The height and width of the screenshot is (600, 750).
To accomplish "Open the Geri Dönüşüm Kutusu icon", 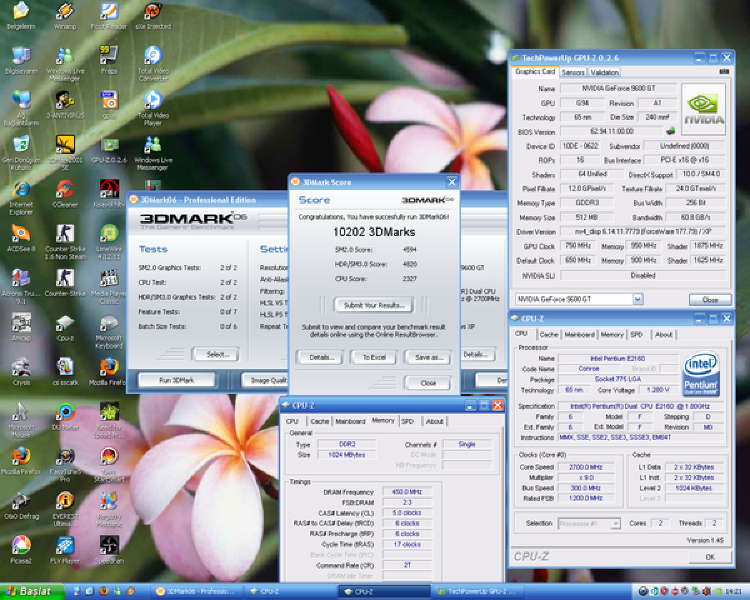I will pos(21,153).
